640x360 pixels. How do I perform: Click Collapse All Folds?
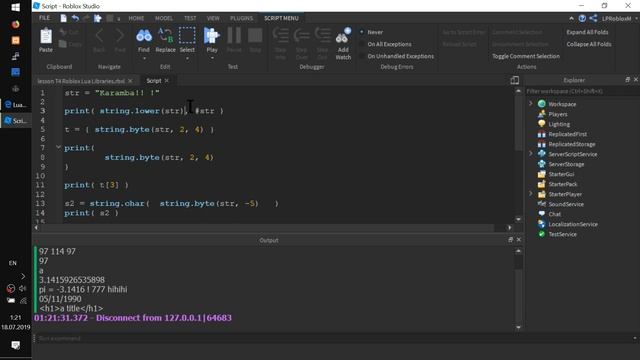tap(589, 44)
